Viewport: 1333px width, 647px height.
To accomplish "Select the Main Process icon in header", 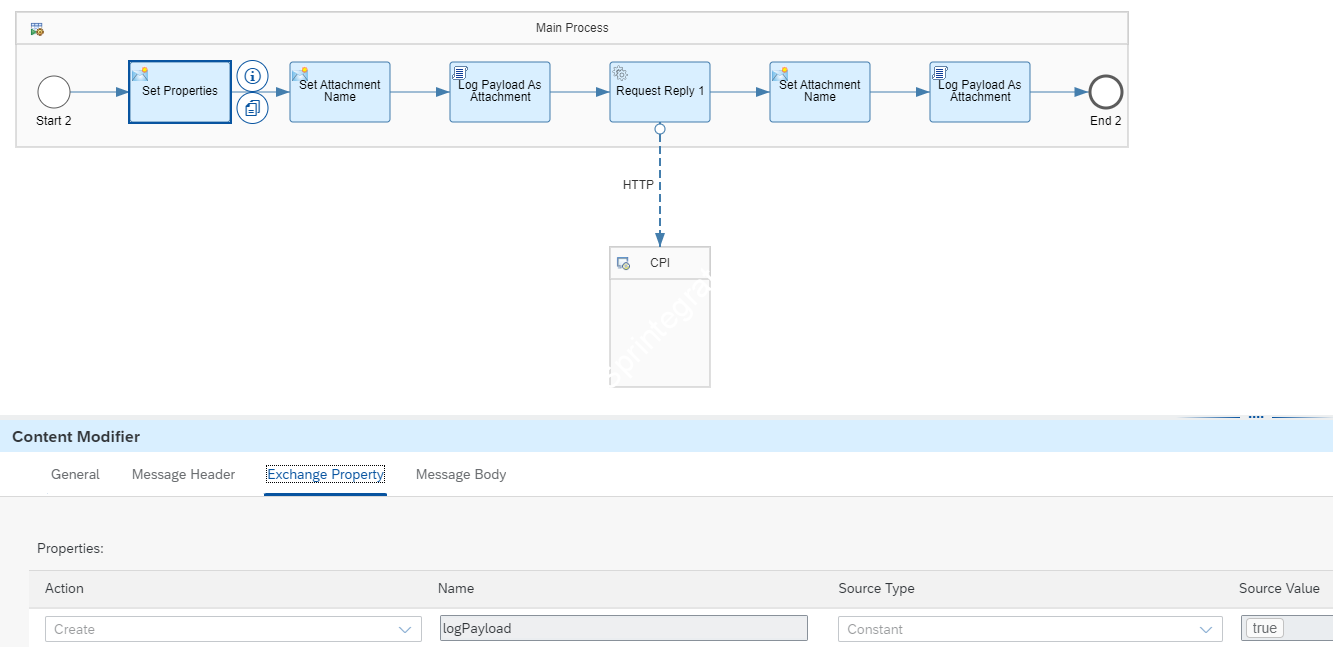I will click(37, 29).
